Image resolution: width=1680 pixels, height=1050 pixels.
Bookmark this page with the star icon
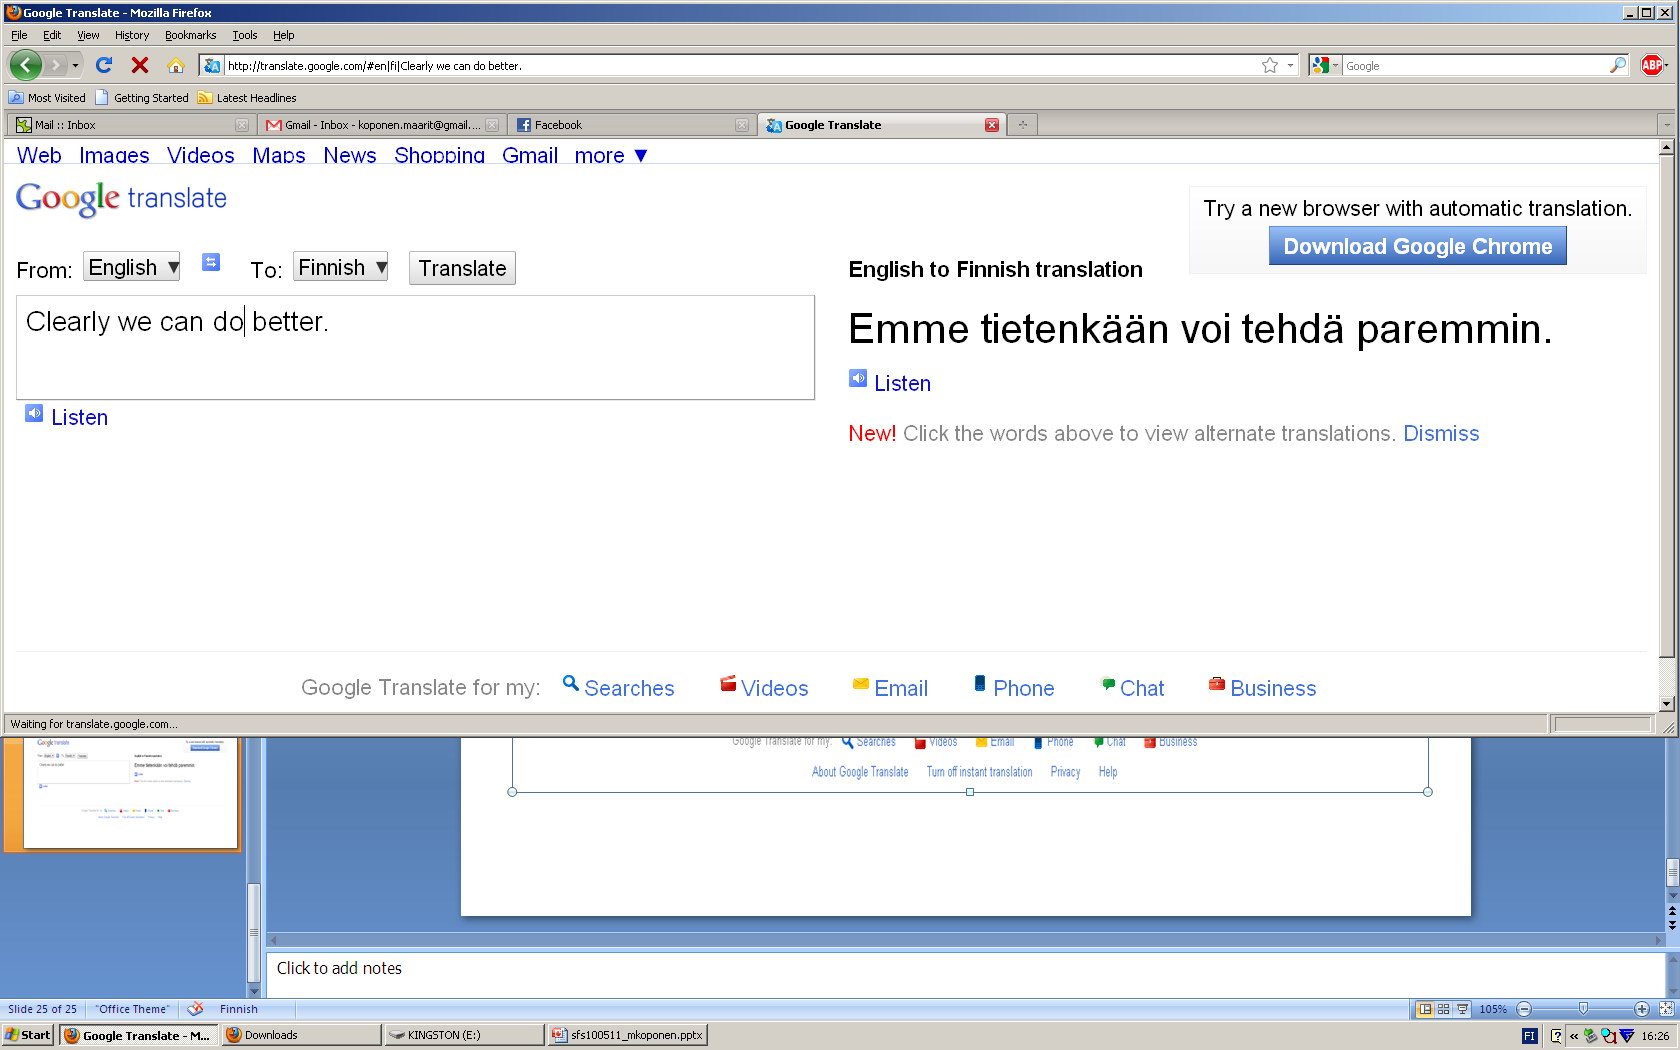1270,65
